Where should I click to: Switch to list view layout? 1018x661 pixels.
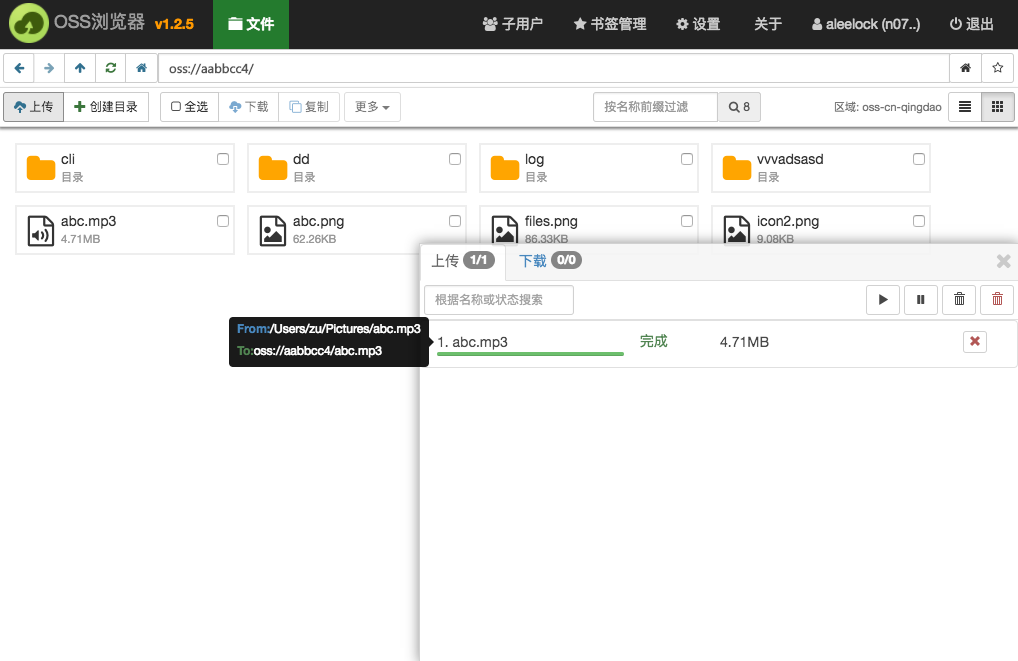pyautogui.click(x=964, y=106)
